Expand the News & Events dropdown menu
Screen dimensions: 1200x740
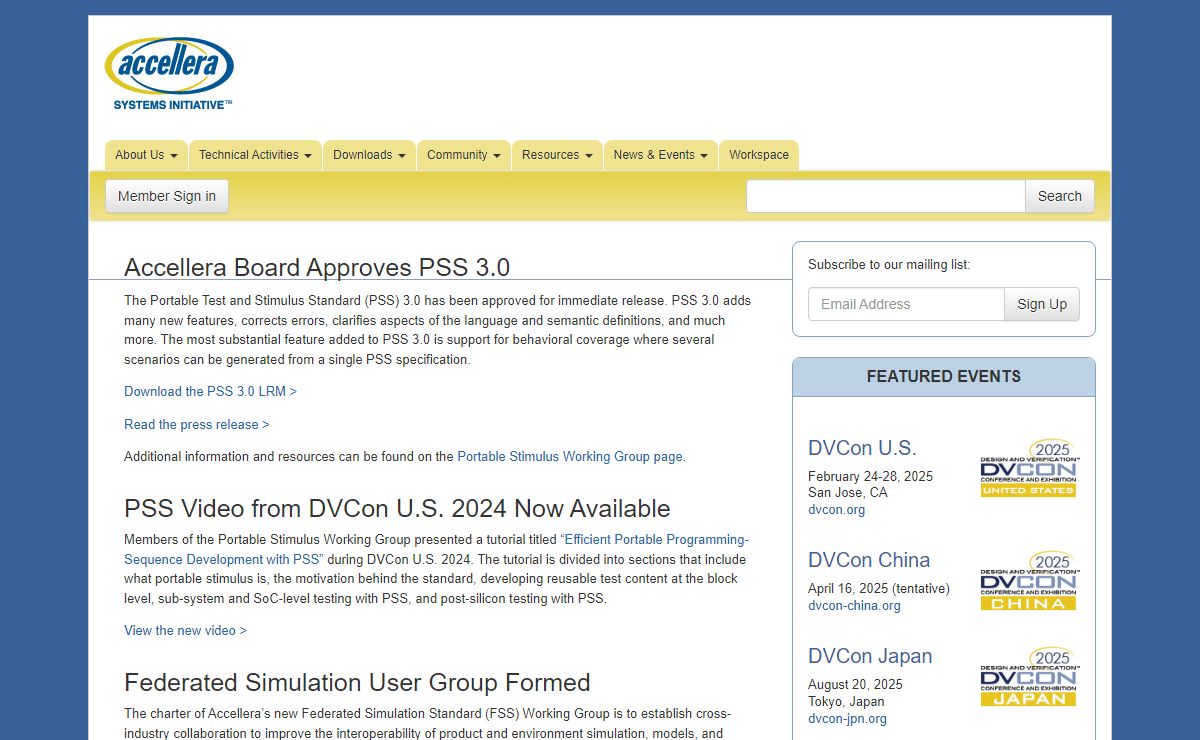point(660,155)
